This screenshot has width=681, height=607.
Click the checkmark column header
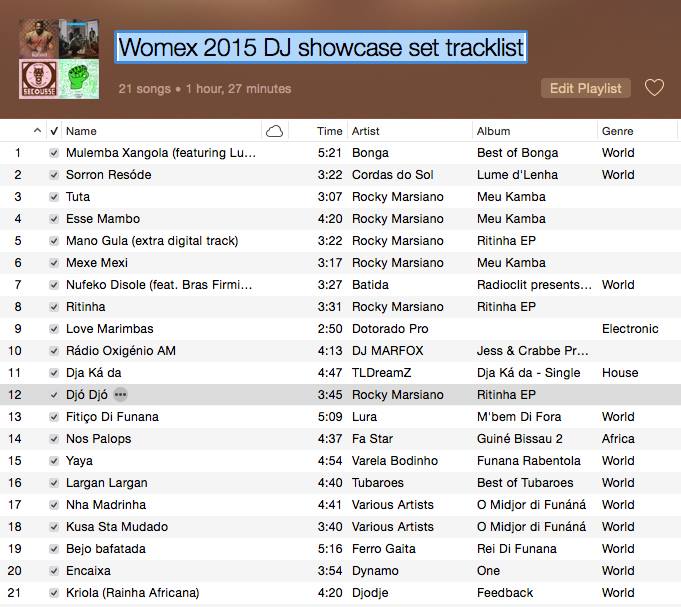[x=54, y=131]
